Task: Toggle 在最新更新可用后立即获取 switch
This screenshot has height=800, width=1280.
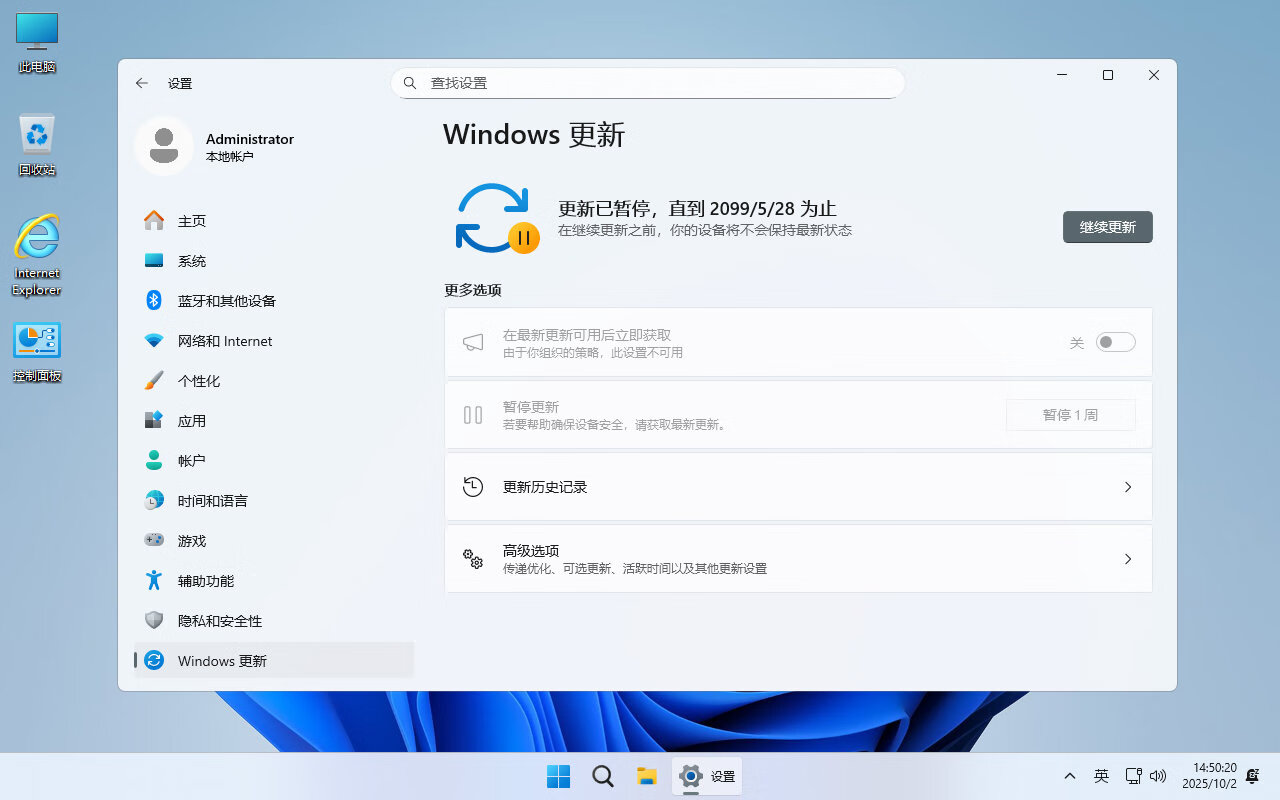Action: pos(1115,342)
